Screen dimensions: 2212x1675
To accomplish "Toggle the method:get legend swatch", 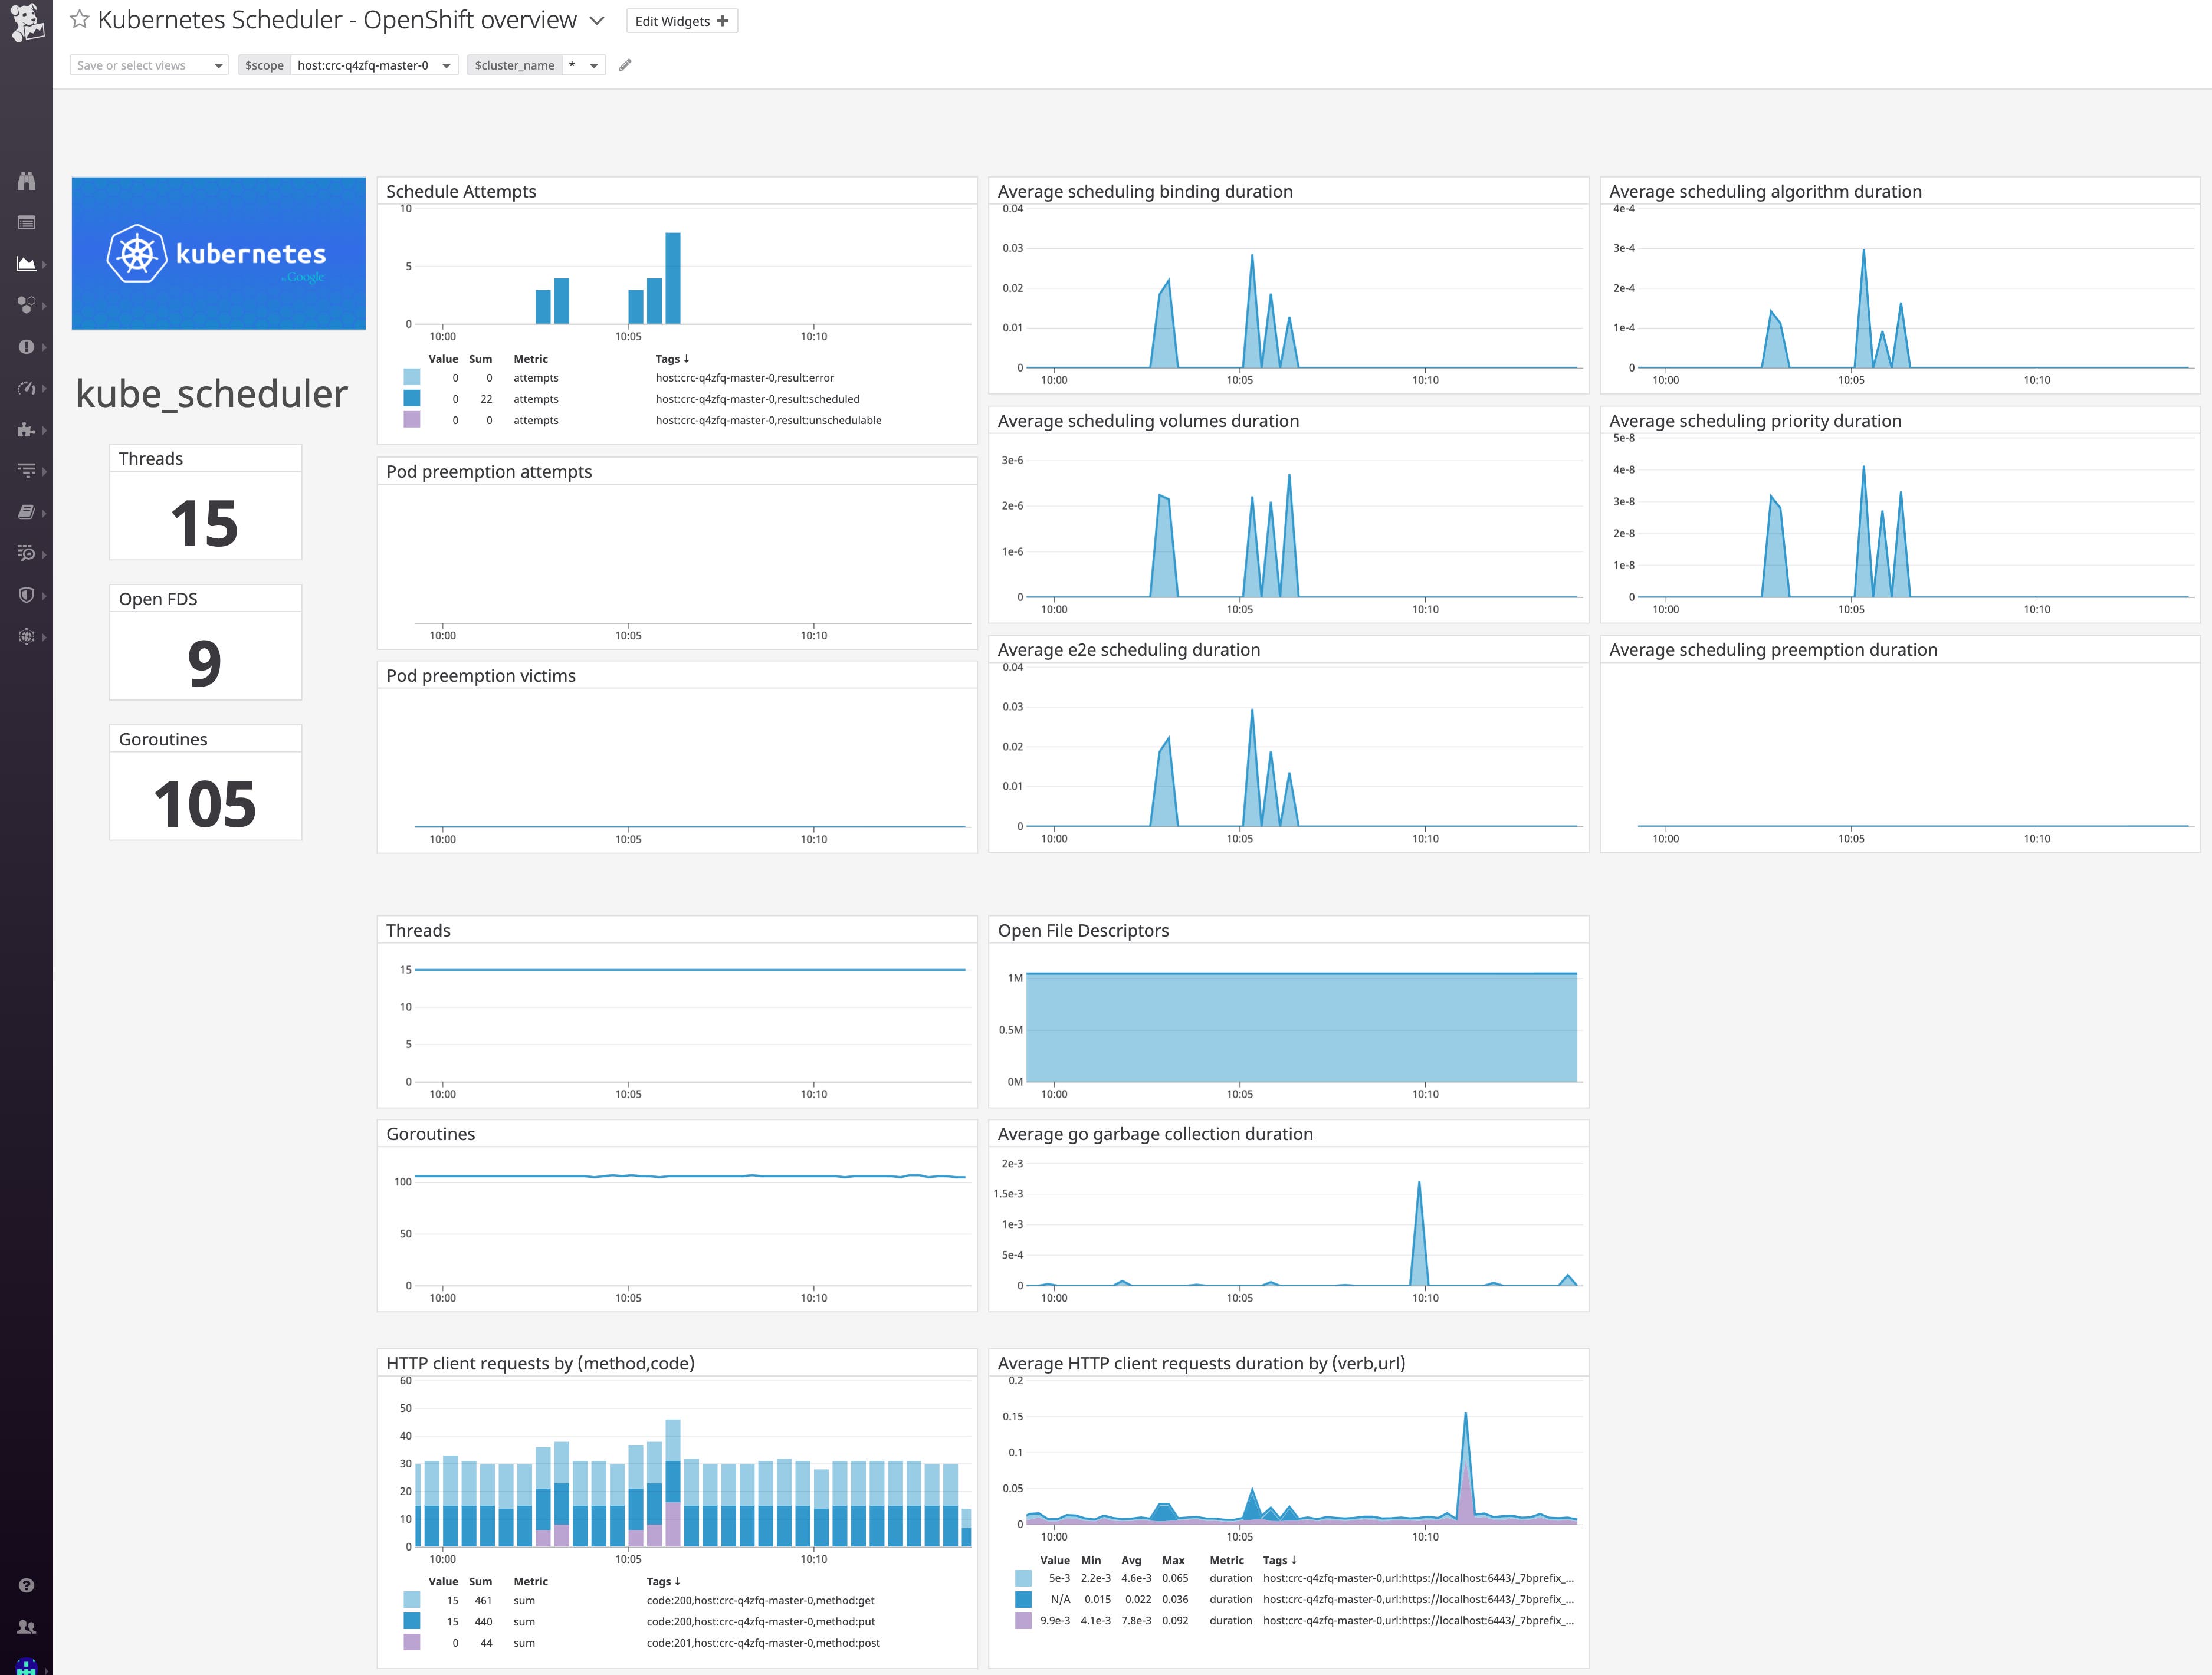I will (410, 1600).
